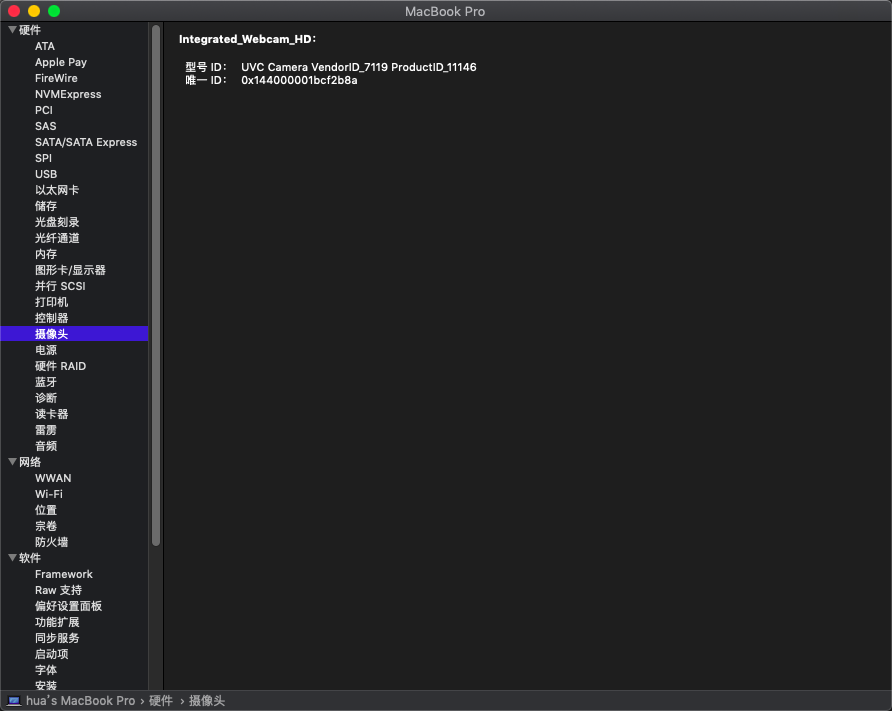Viewport: 892px width, 711px height.
Task: Click hua's MacBook Pro in path bar
Action: 81,701
